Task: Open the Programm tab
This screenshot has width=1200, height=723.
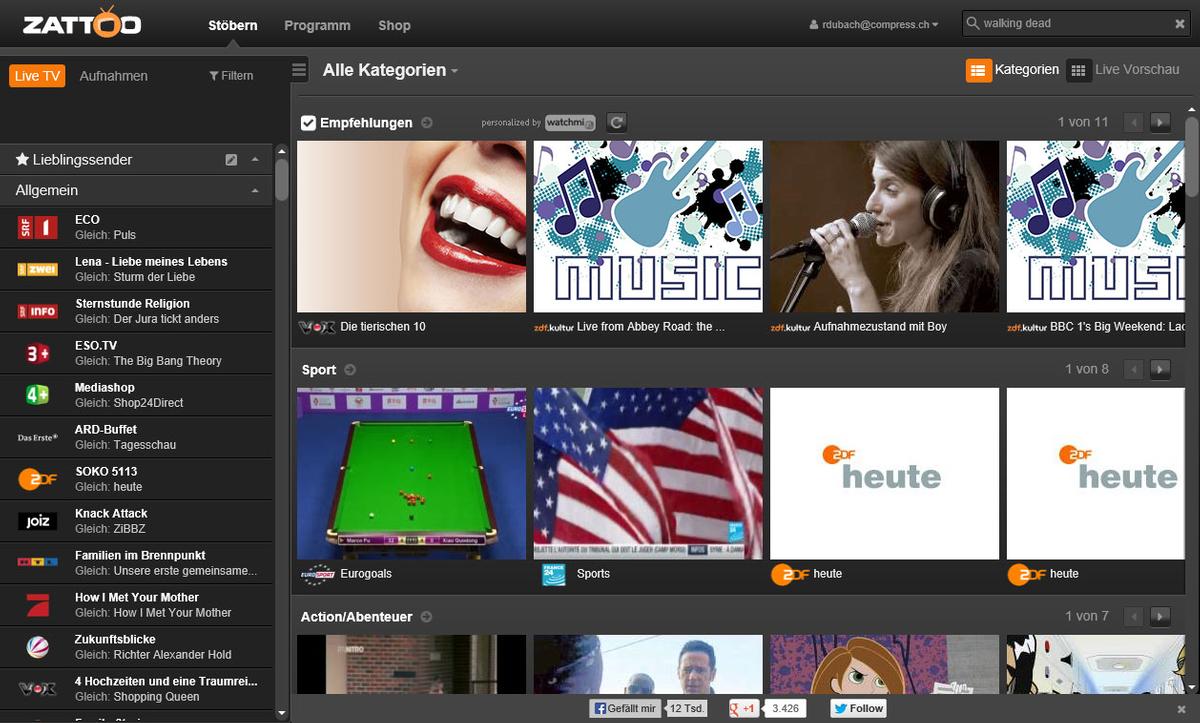Action: click(x=317, y=25)
